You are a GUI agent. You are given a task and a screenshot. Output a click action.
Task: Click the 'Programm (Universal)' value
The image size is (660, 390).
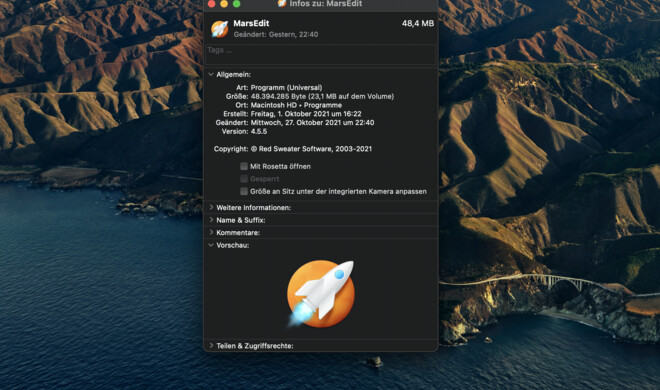click(x=286, y=88)
